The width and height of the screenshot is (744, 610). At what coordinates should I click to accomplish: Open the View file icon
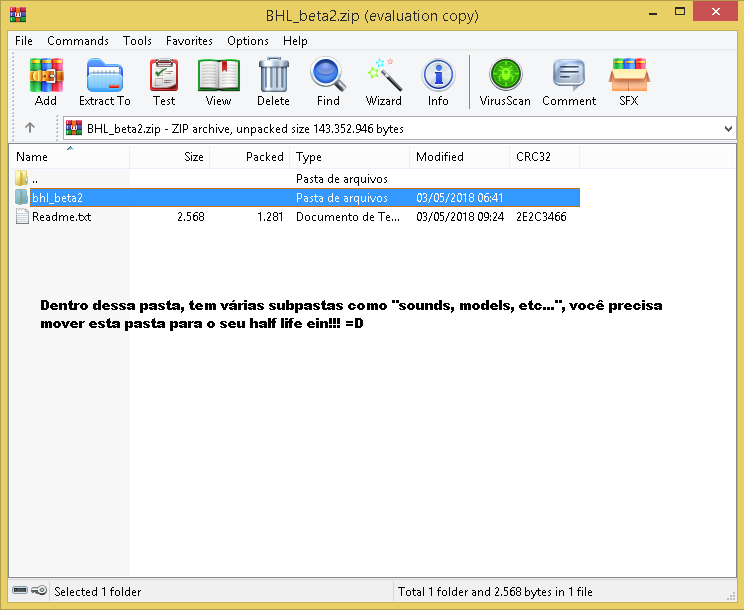(x=219, y=75)
